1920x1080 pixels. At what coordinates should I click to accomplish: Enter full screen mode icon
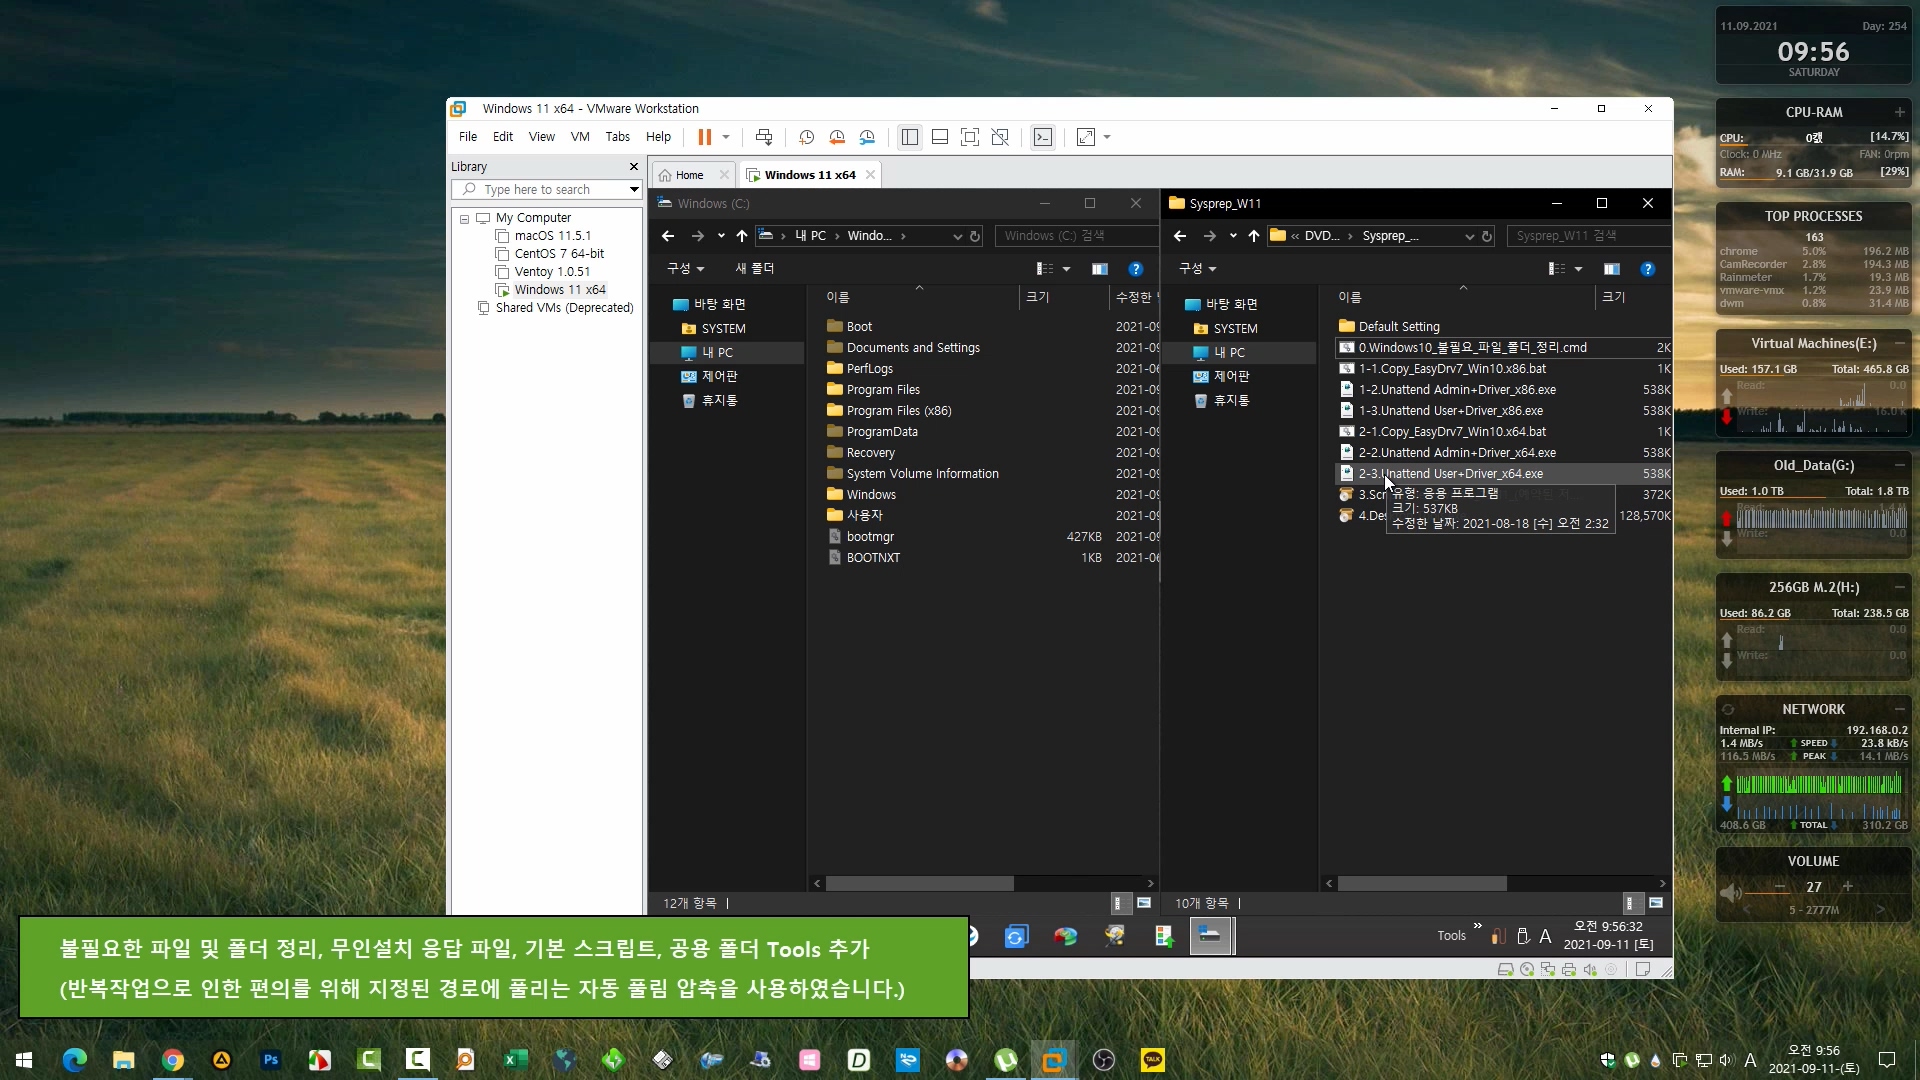coord(969,137)
